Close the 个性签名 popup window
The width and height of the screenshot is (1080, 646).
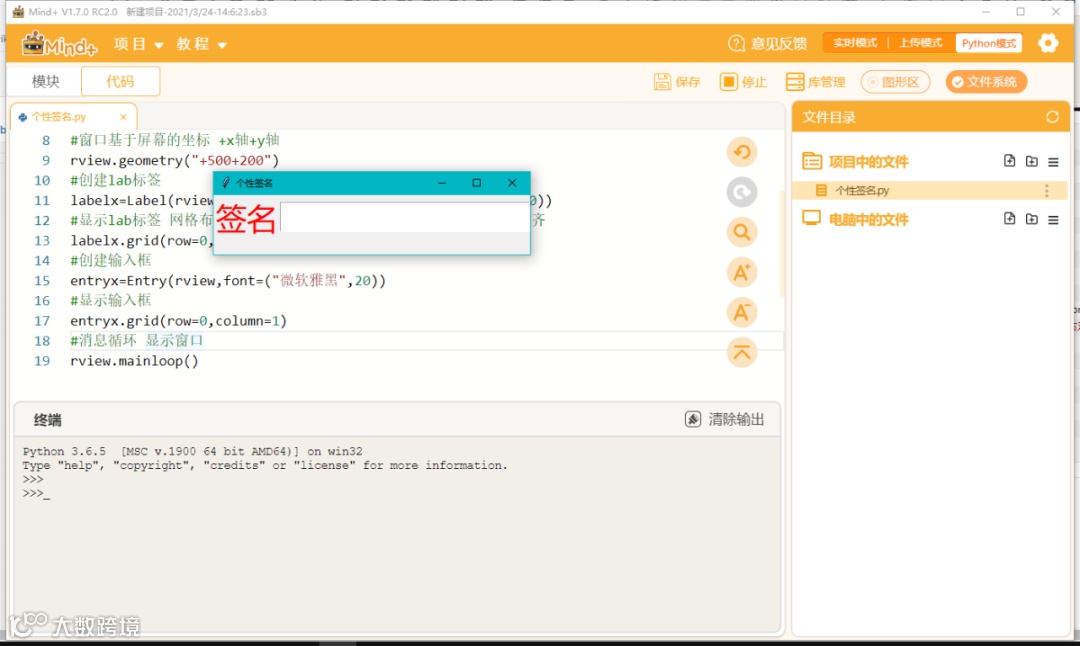512,183
